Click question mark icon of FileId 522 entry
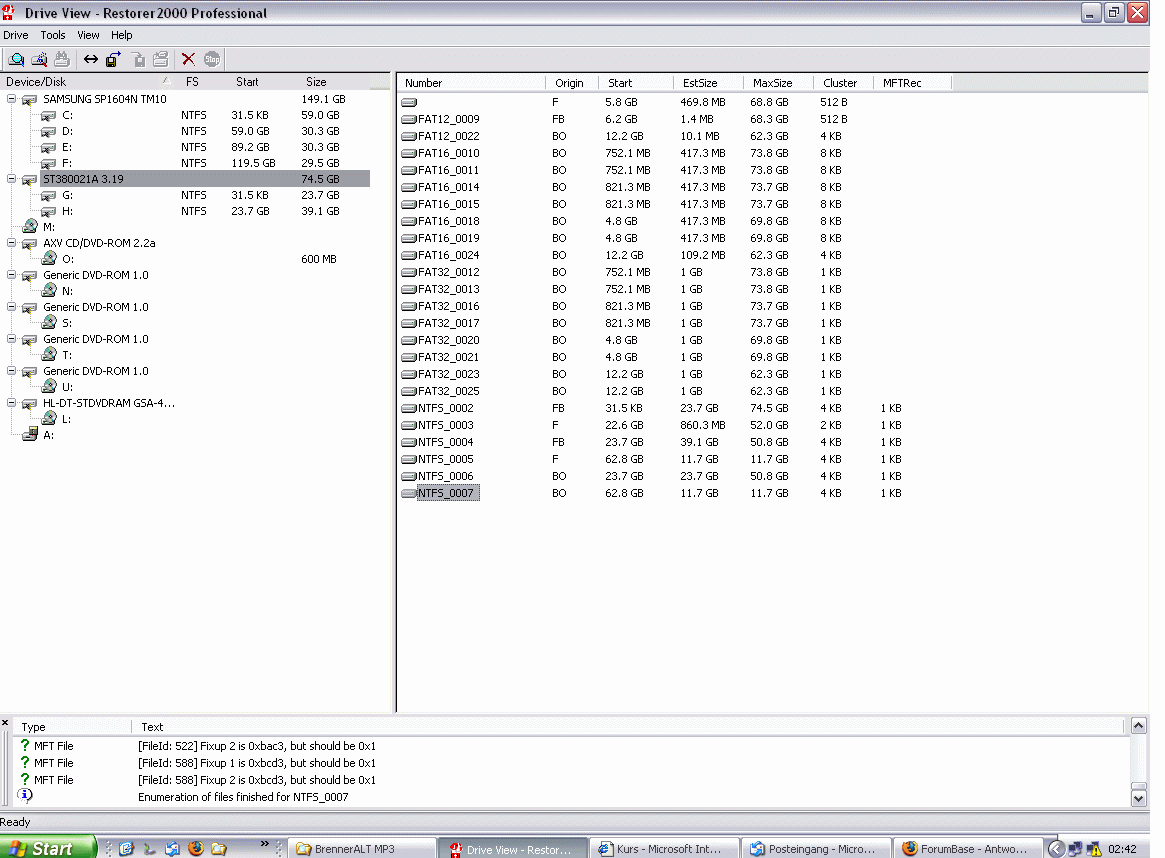 25,745
